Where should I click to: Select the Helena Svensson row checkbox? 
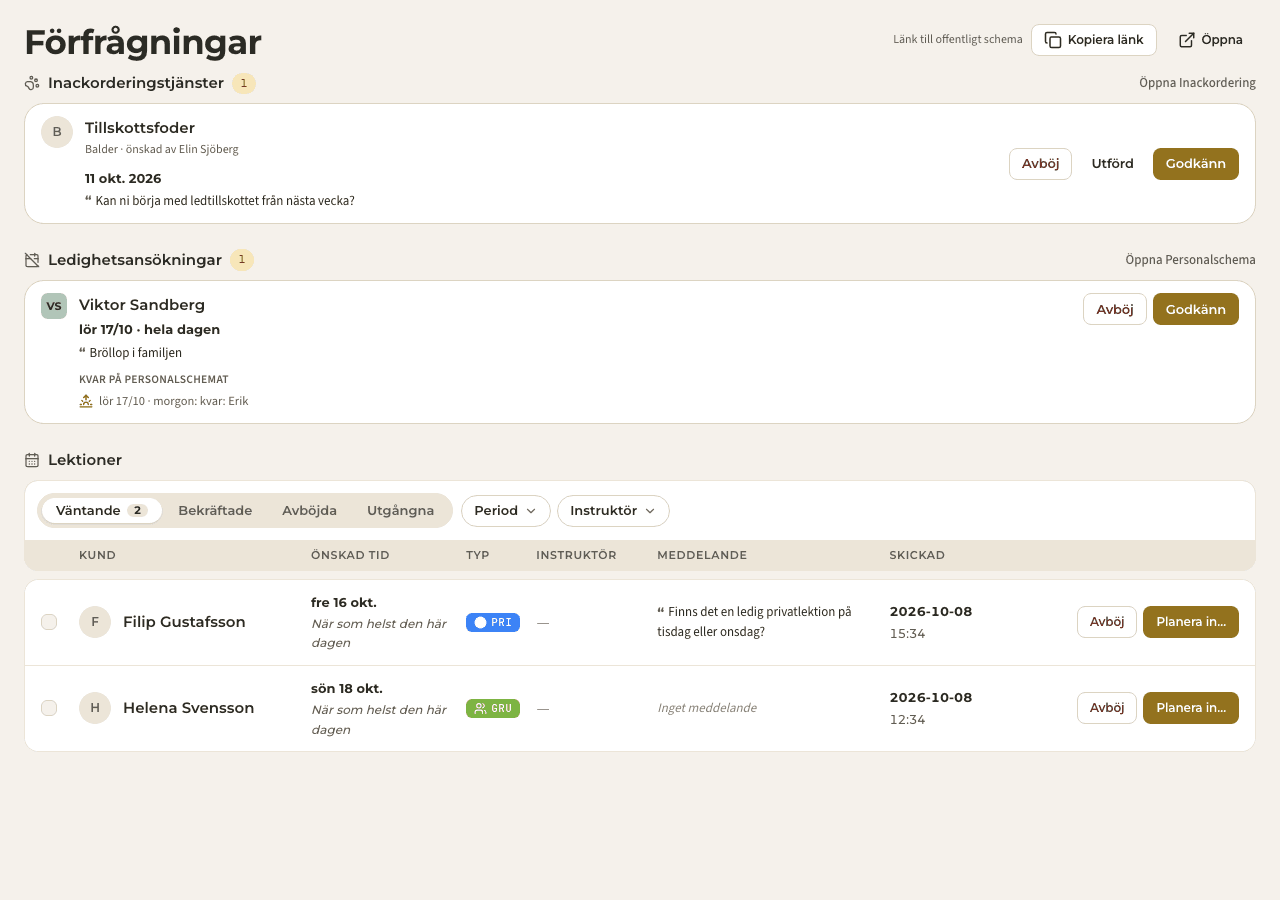pyautogui.click(x=49, y=708)
